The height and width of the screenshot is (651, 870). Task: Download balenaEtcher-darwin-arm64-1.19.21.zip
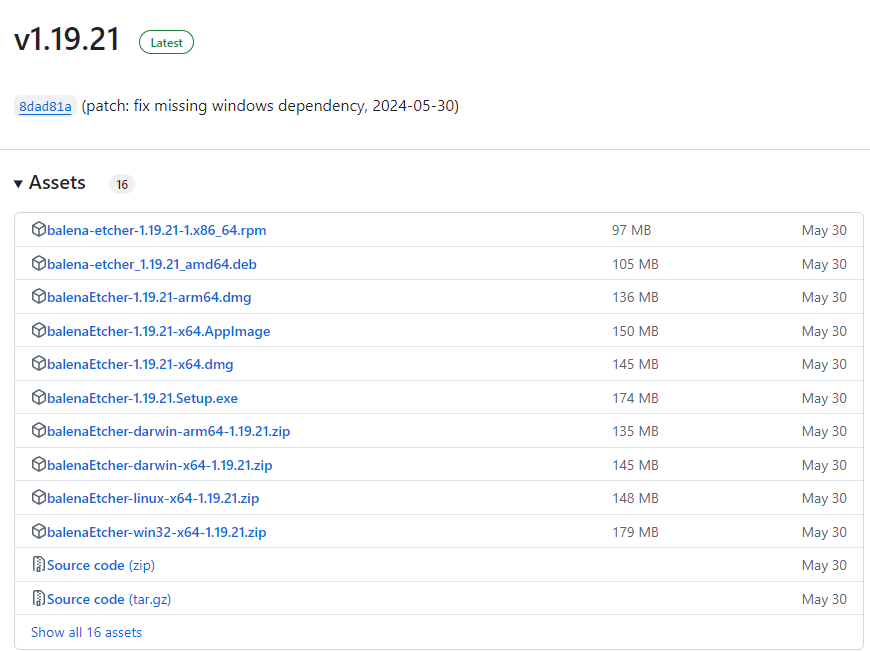tap(169, 431)
